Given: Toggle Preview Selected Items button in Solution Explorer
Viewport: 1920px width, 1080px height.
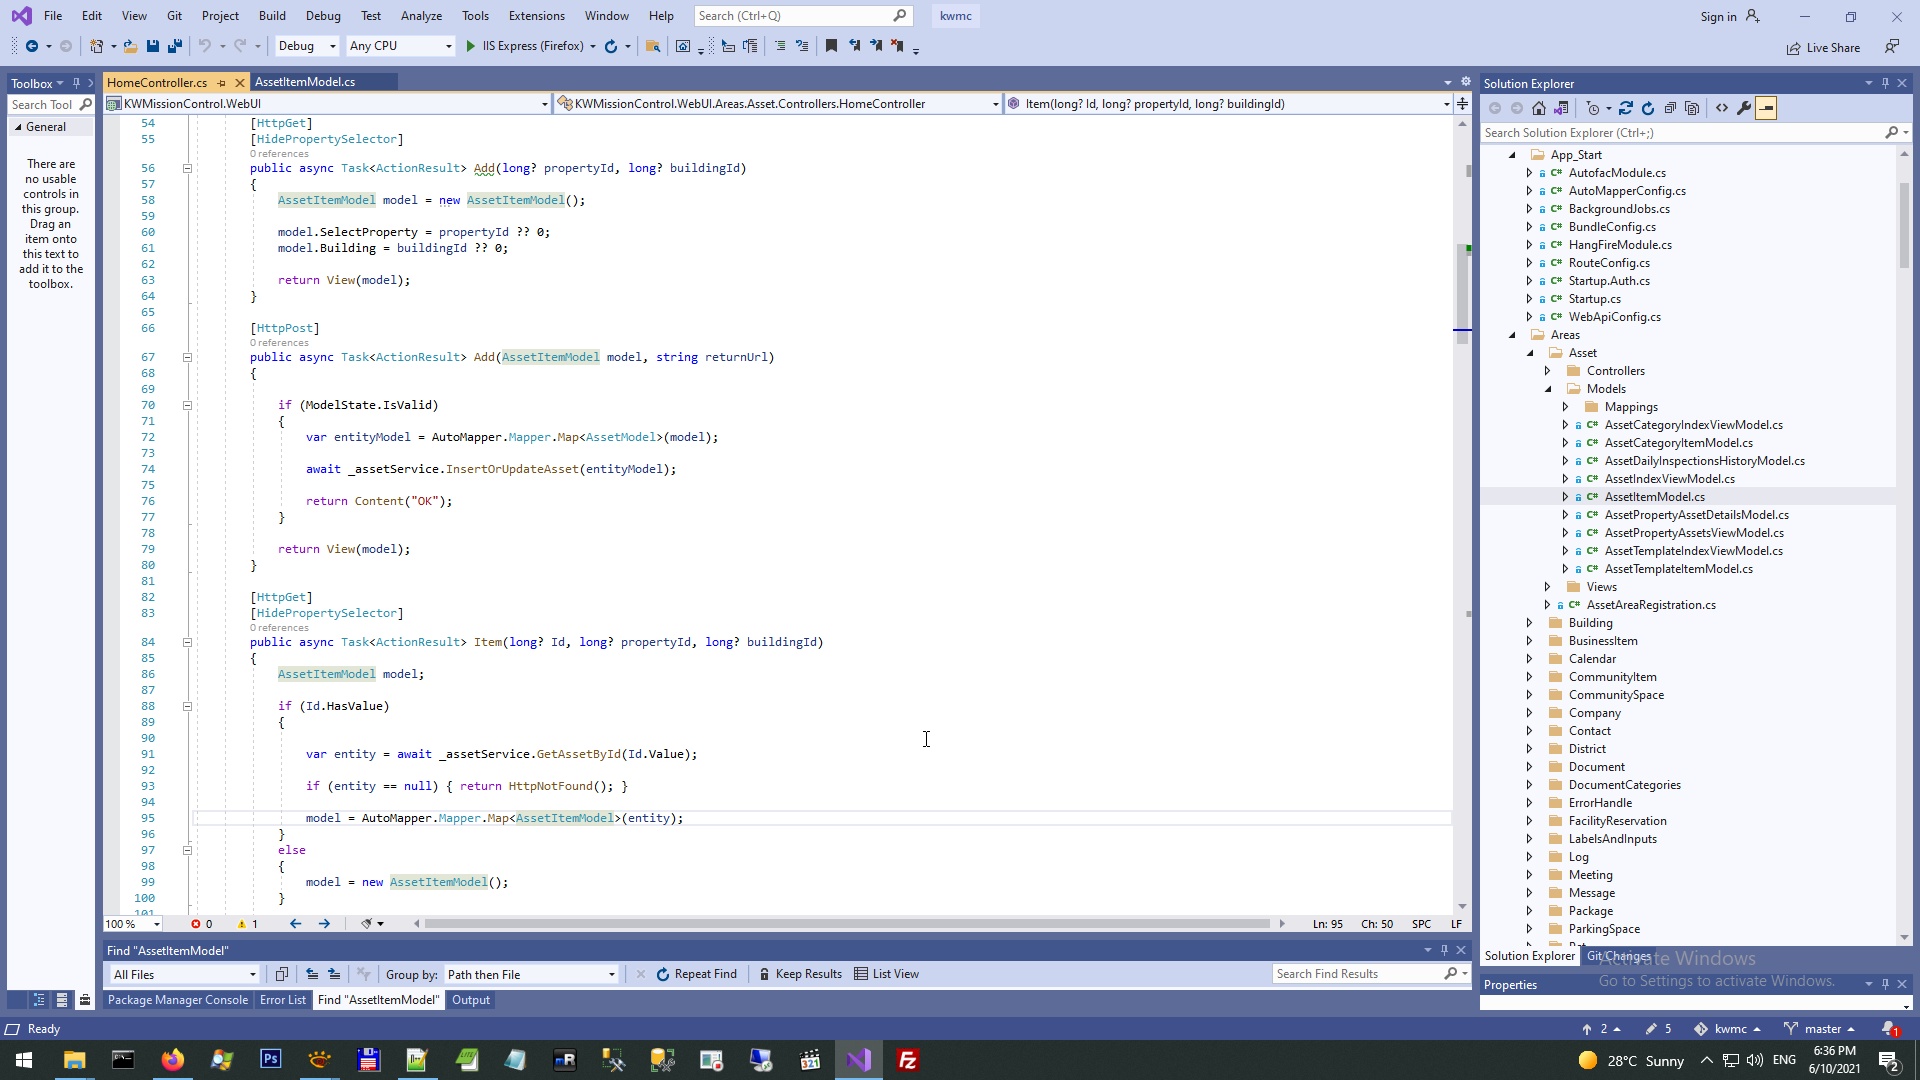Looking at the screenshot, I should point(1766,108).
